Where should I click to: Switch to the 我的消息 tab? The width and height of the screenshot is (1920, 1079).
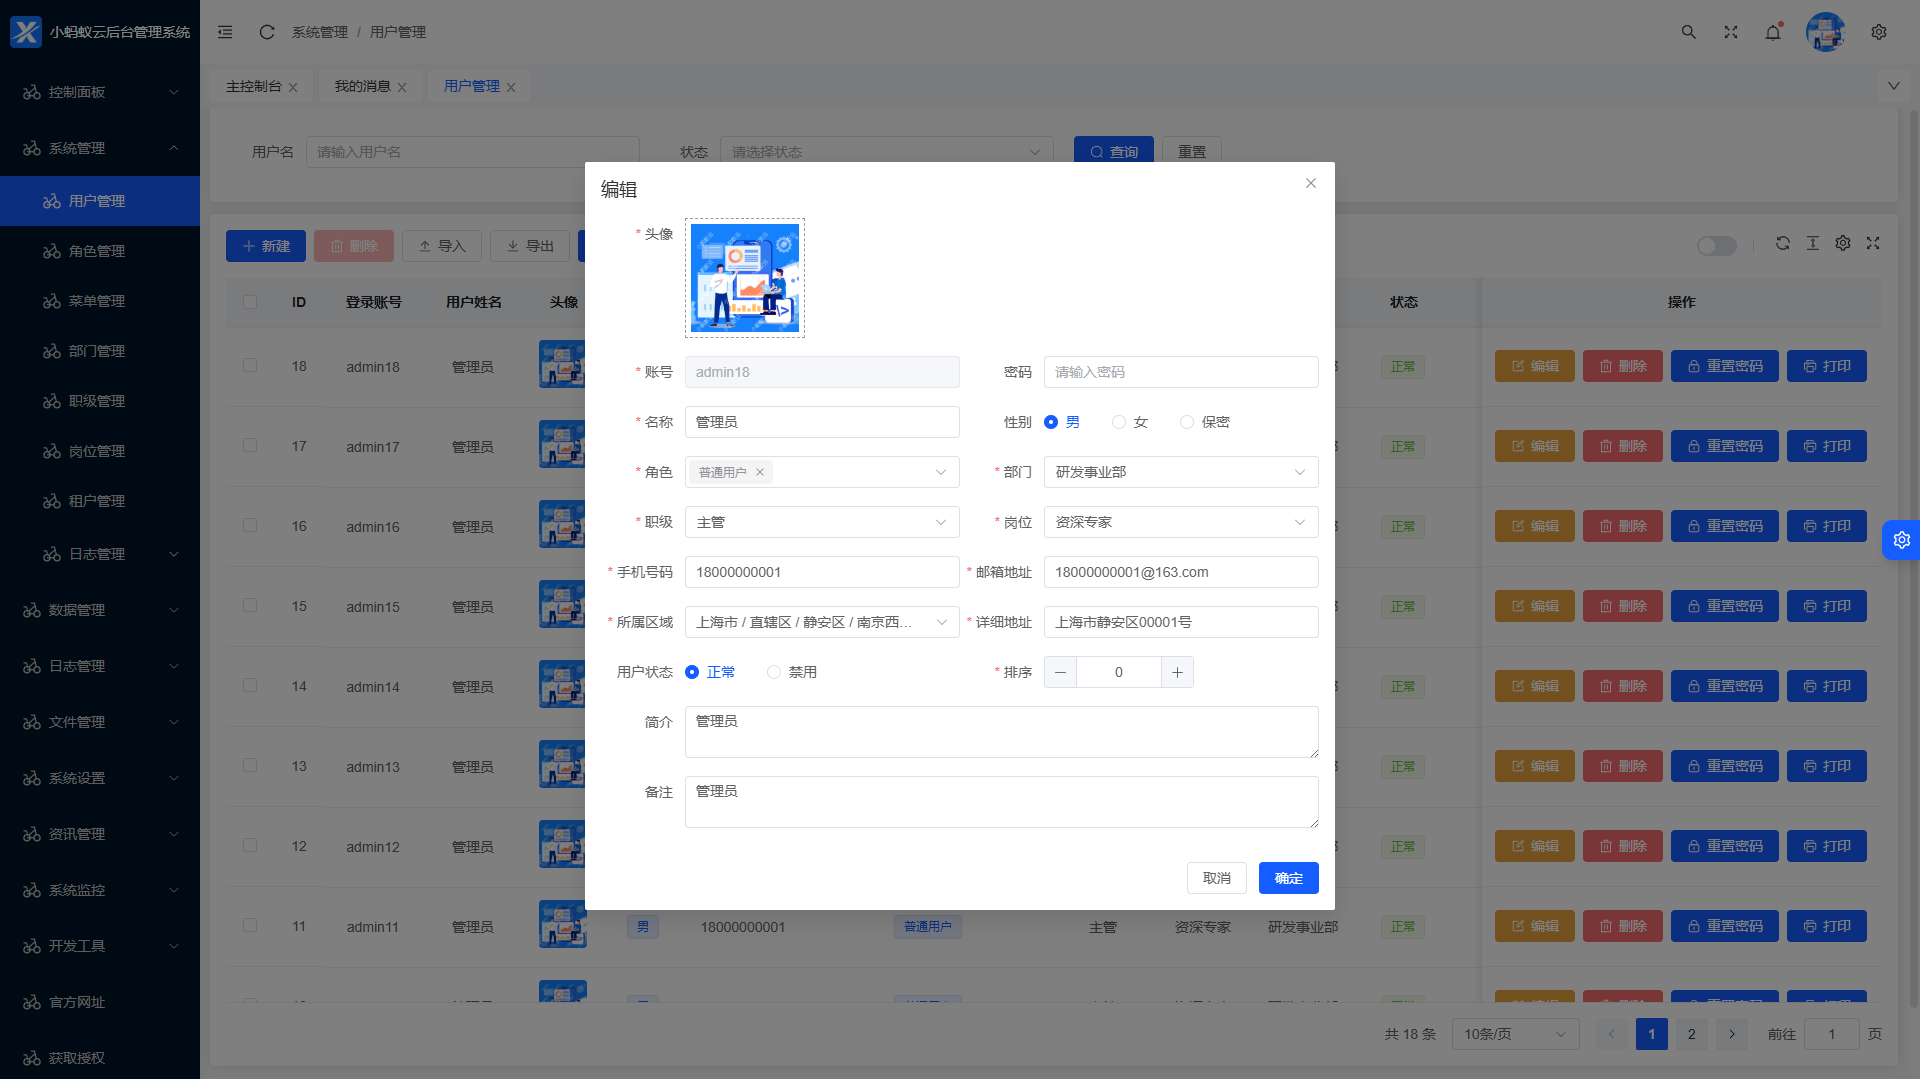click(x=362, y=86)
